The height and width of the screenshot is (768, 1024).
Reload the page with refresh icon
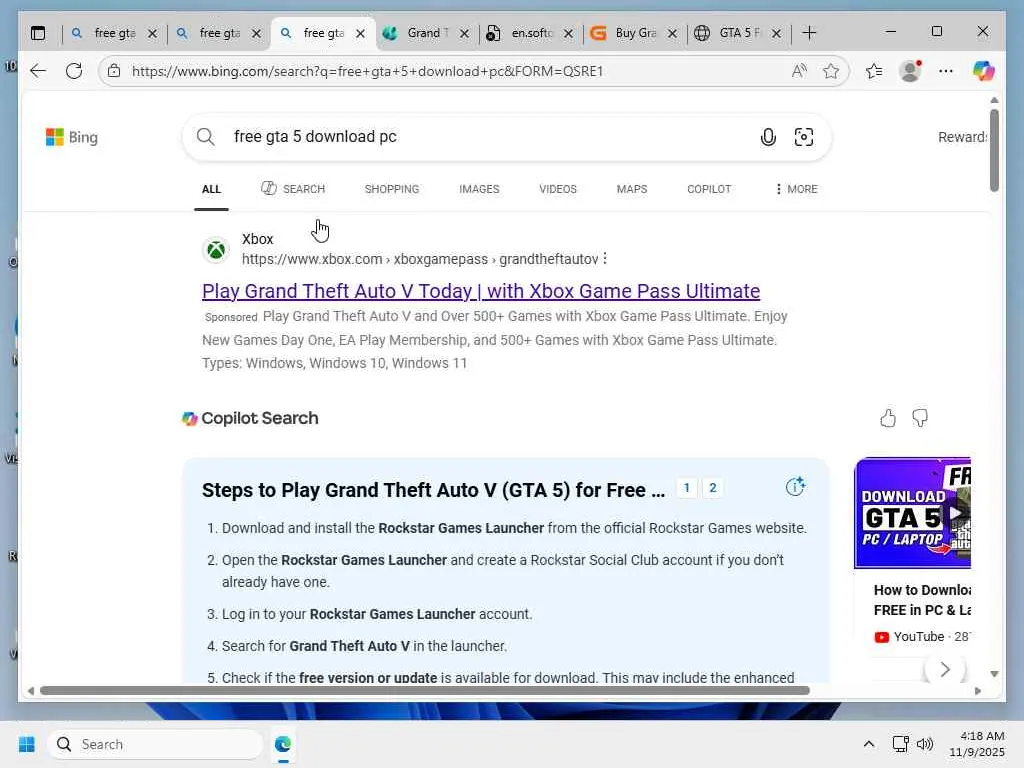pyautogui.click(x=74, y=71)
